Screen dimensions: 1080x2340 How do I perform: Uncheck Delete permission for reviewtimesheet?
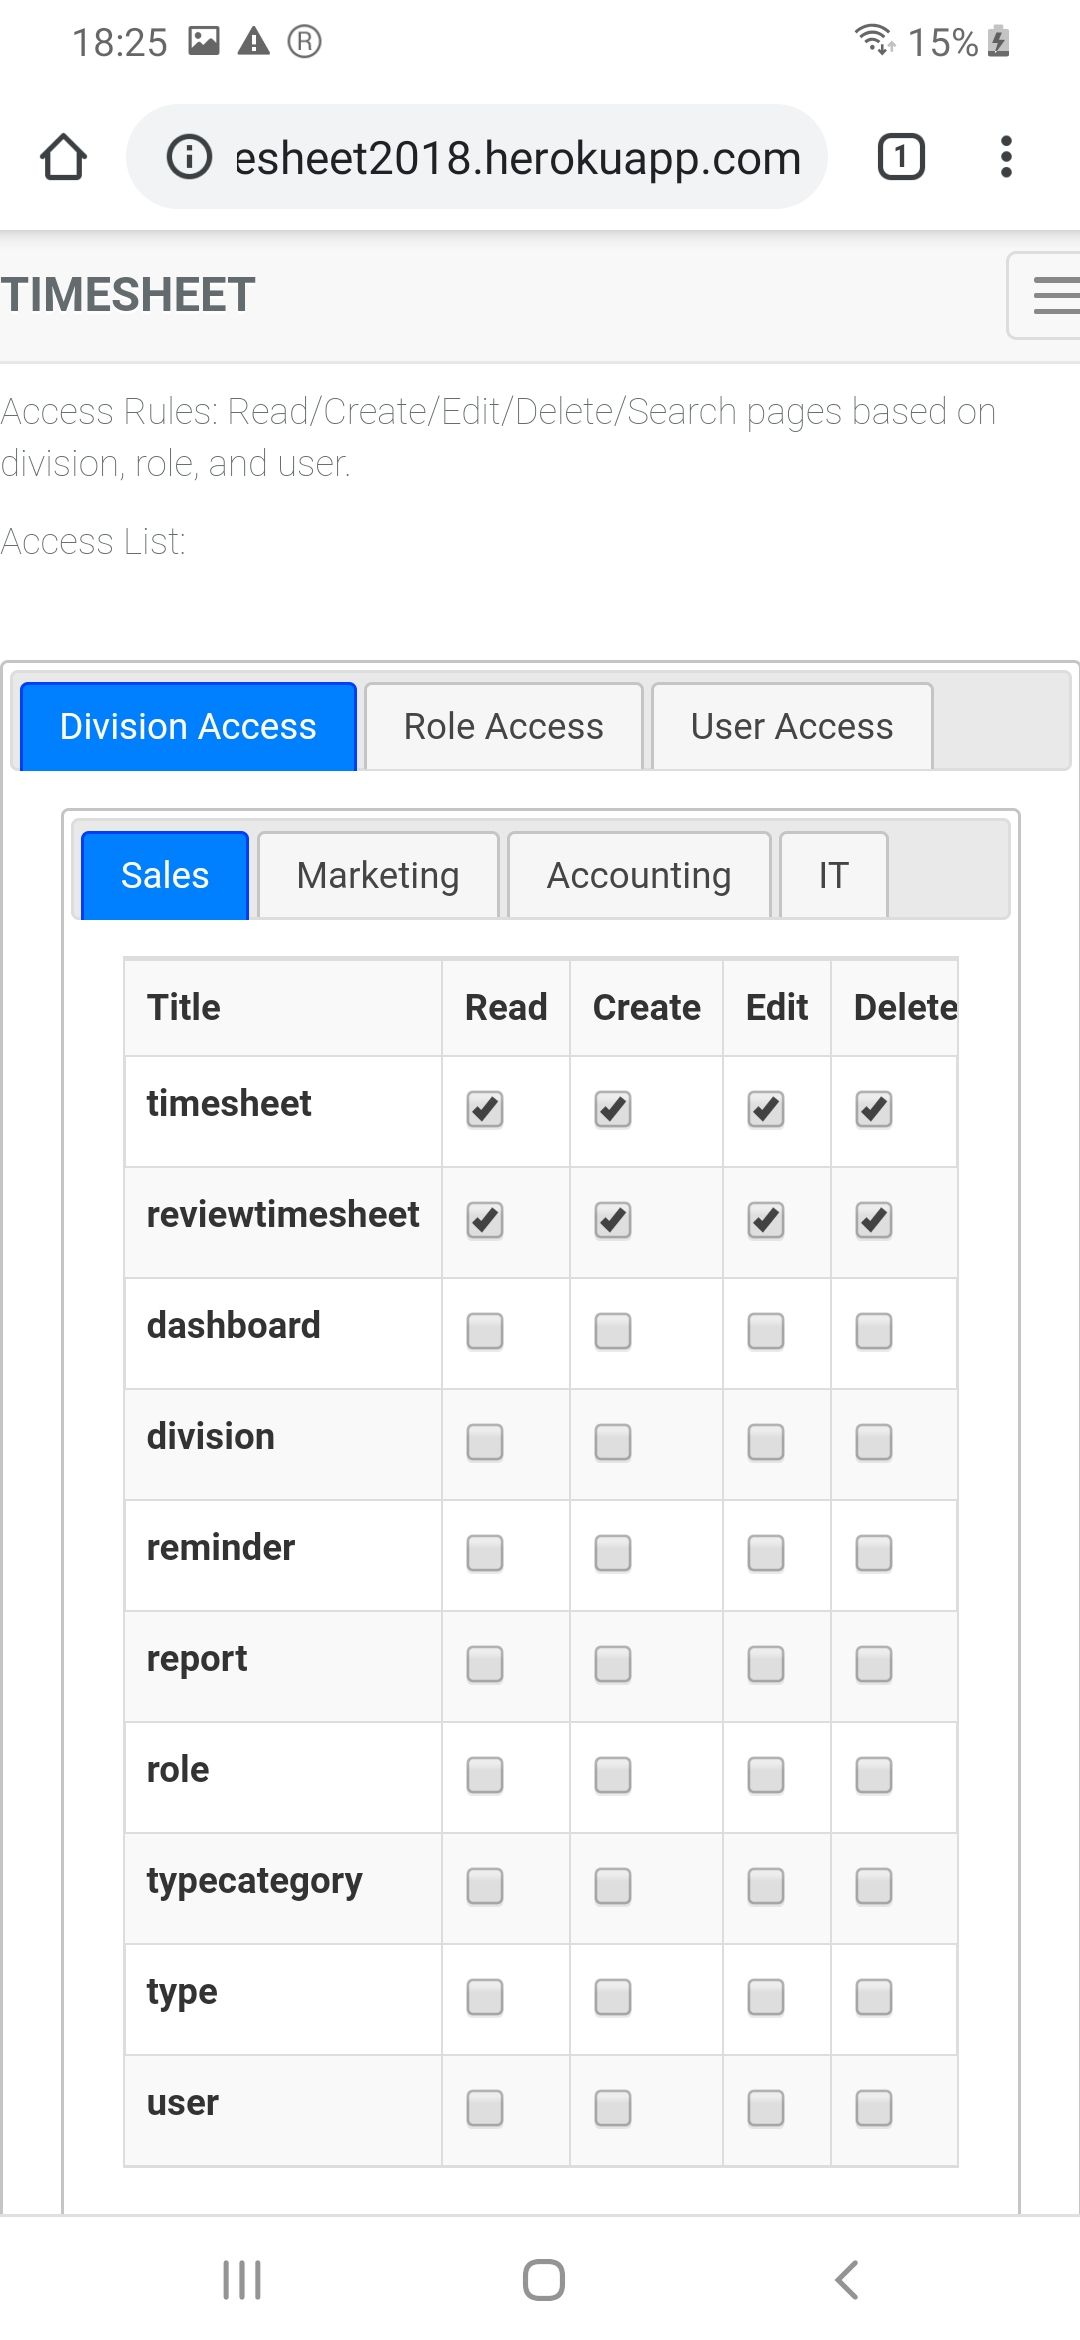[874, 1220]
